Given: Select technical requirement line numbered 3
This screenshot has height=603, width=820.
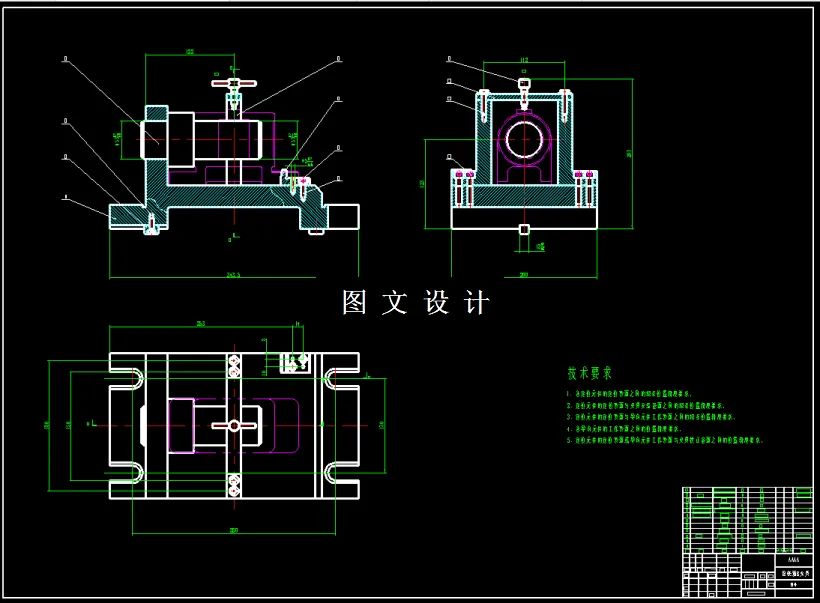Looking at the screenshot, I should click(651, 417).
